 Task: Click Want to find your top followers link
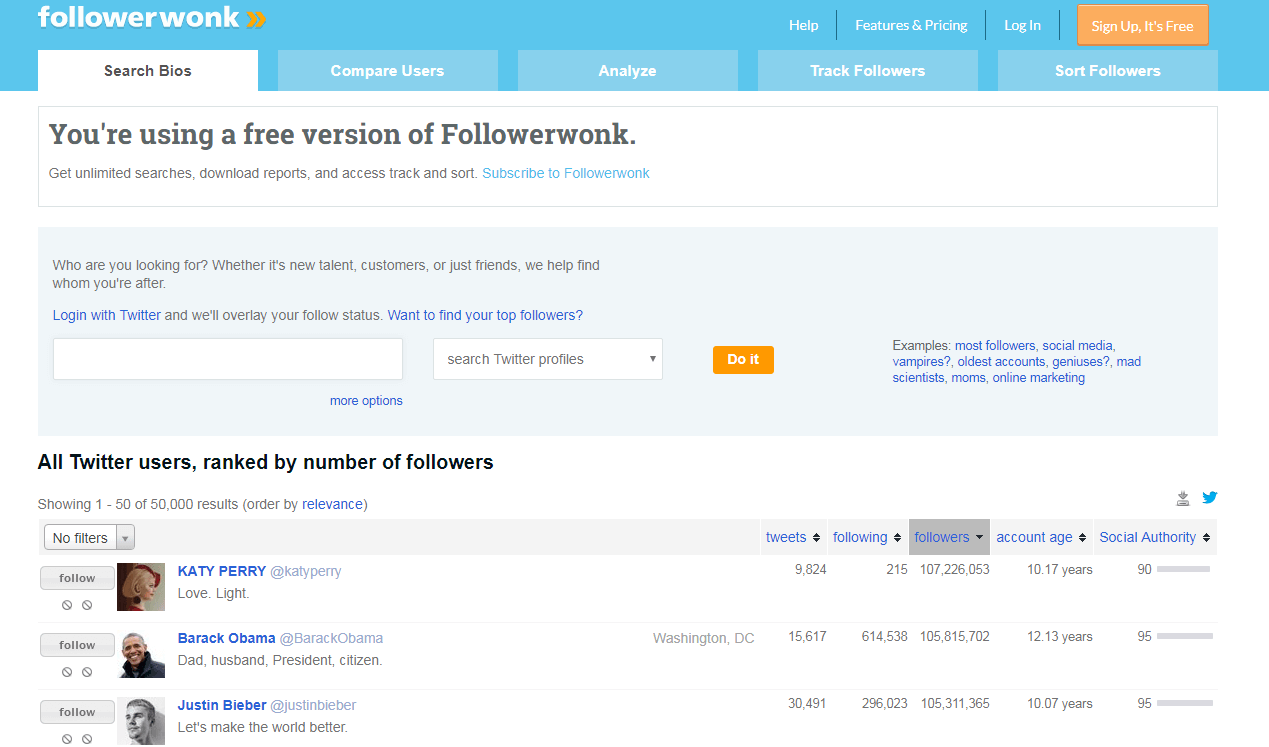click(485, 315)
